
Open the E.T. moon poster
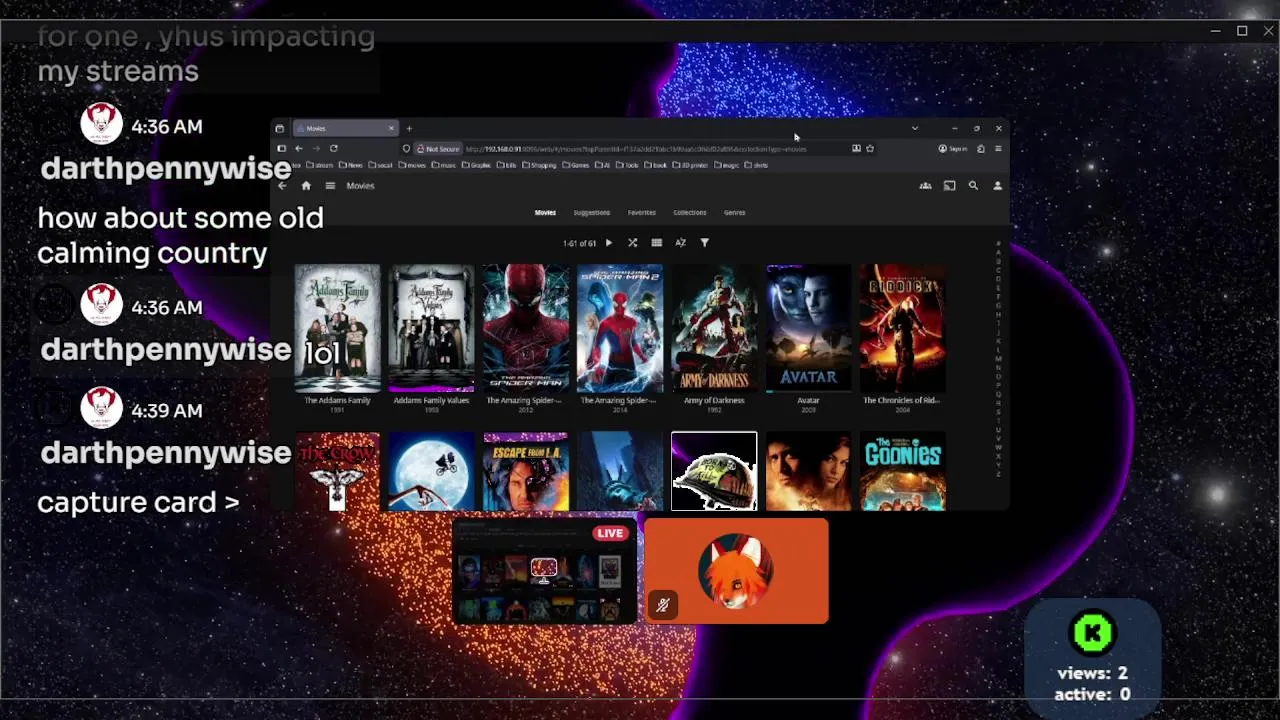point(431,471)
